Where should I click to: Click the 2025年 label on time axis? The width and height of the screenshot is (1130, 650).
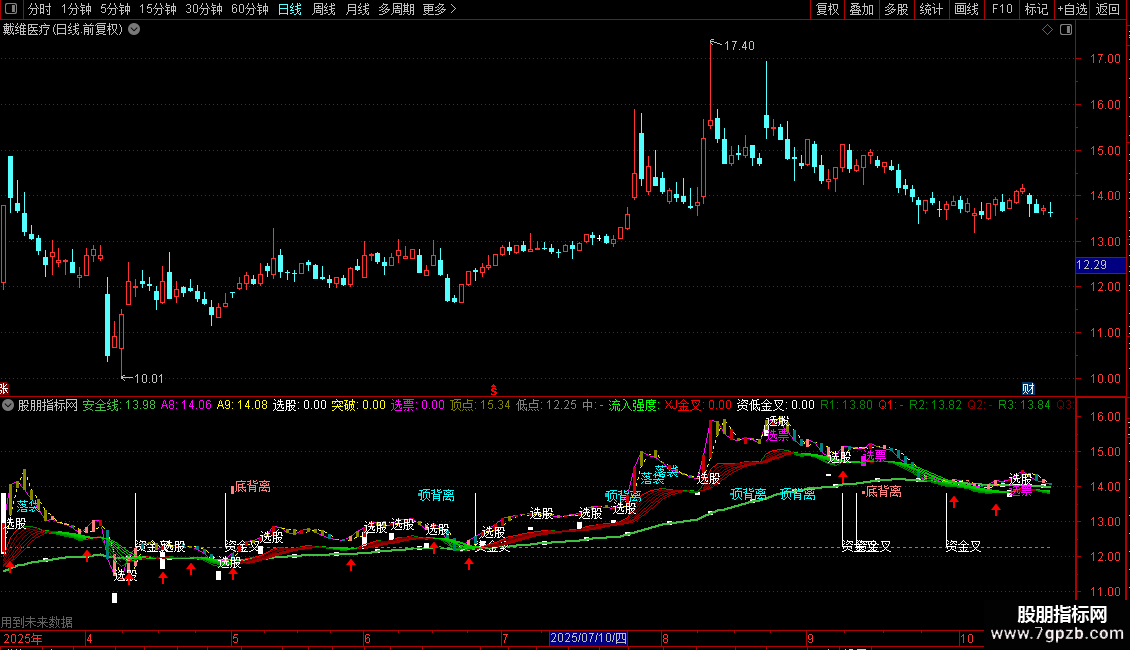tap(22, 638)
